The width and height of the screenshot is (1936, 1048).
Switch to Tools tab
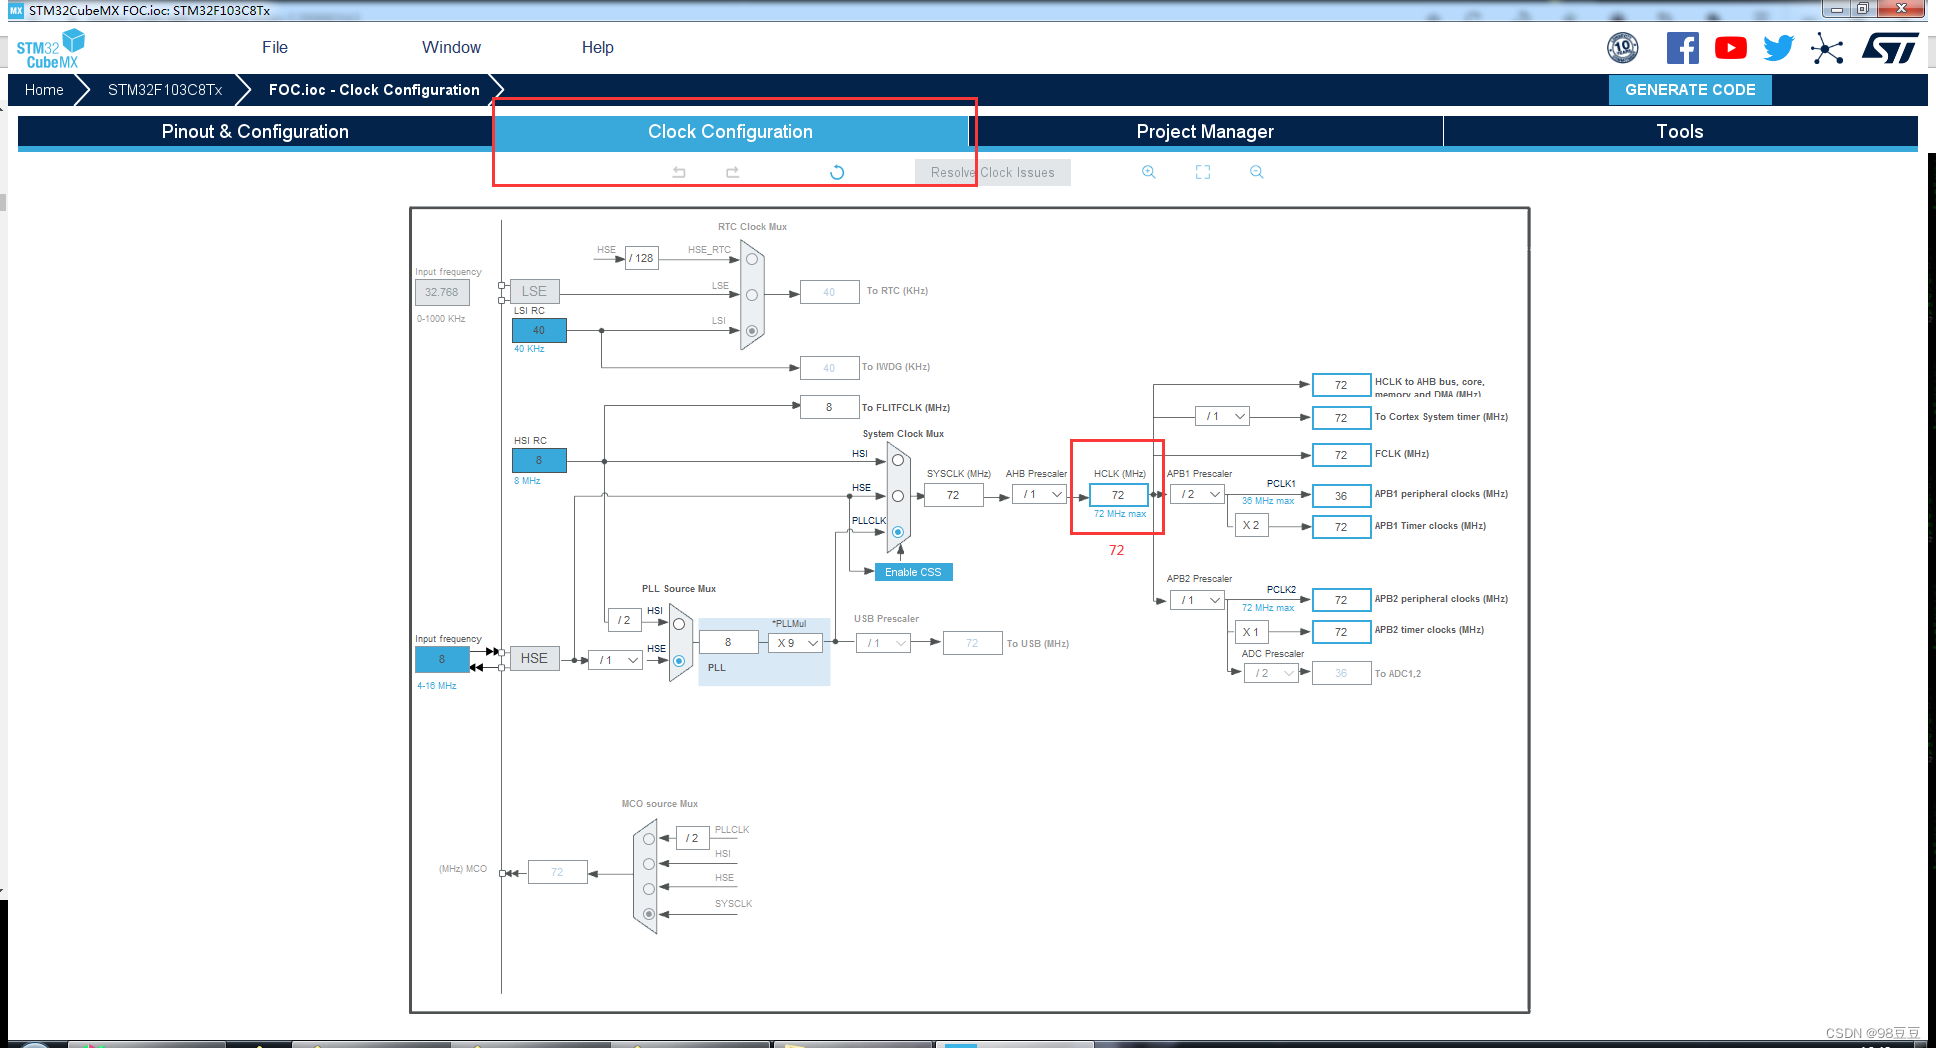(x=1680, y=132)
